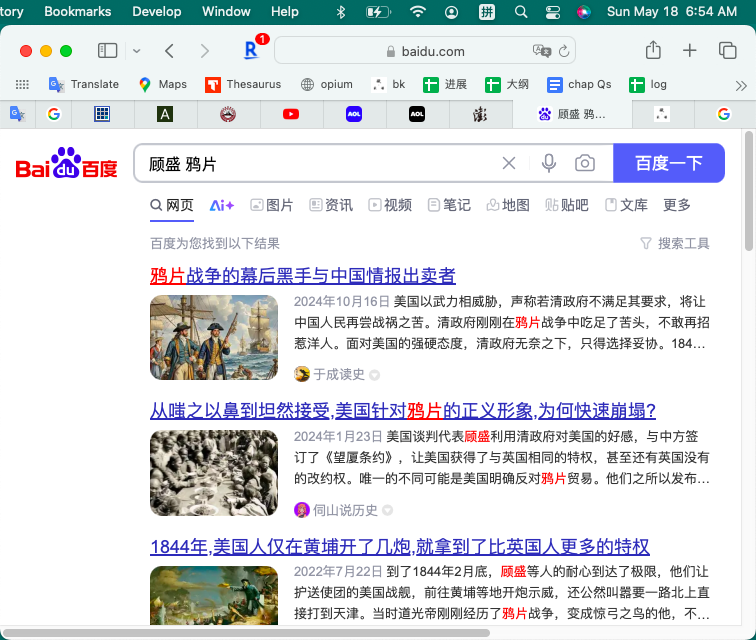Toggle the Safari sidebar
The image size is (756, 640).
click(107, 50)
